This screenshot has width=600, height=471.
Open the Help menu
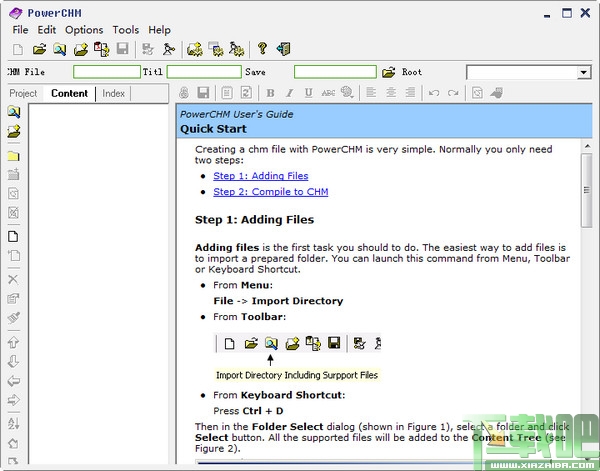pyautogui.click(x=160, y=30)
